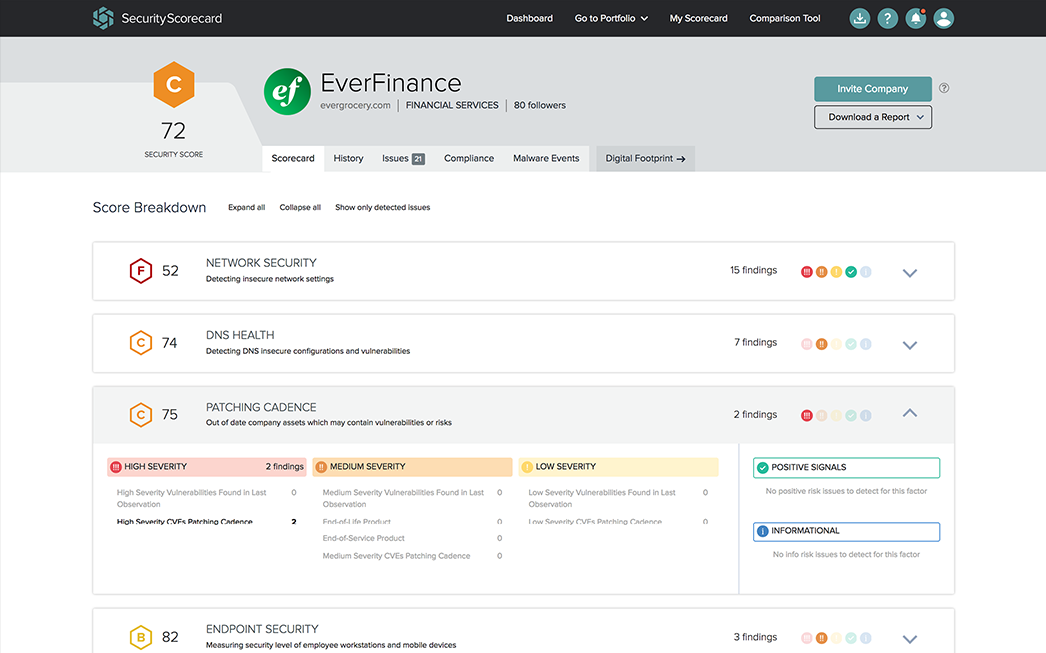Click Network Security's orange medium severity indicator
The height and width of the screenshot is (653, 1046).
click(821, 271)
